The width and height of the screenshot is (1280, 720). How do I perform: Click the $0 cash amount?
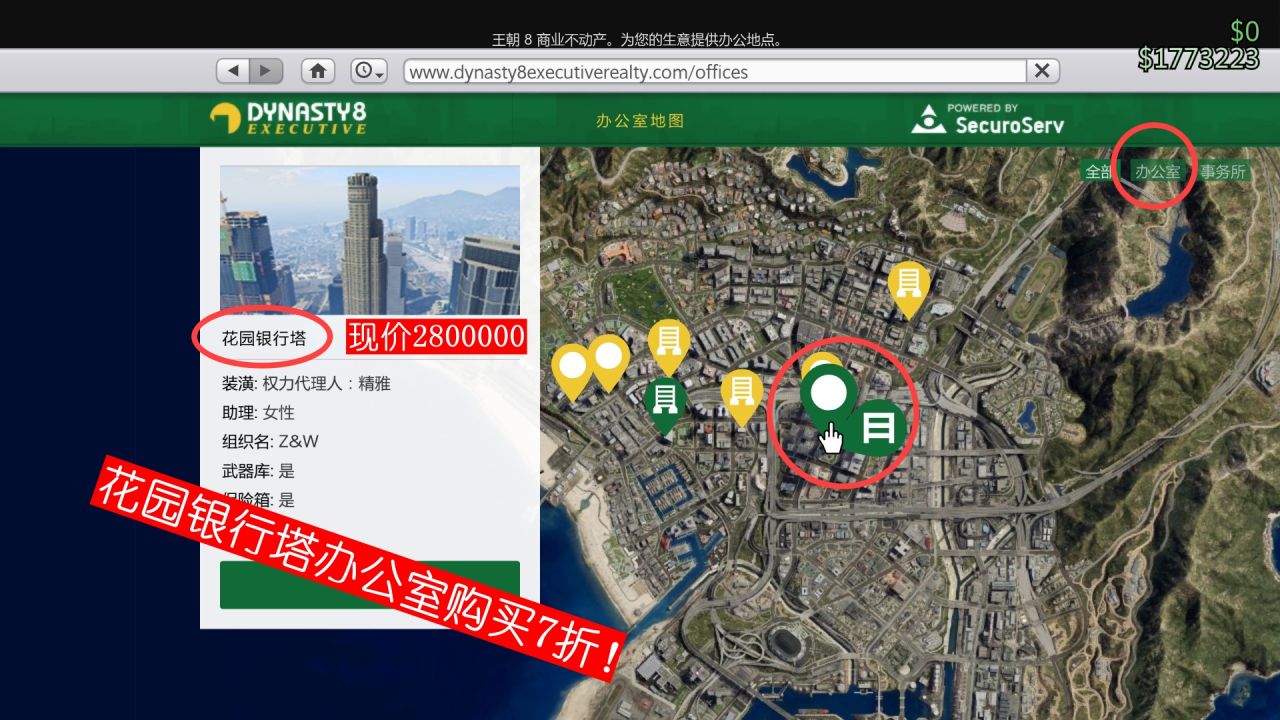click(1244, 32)
